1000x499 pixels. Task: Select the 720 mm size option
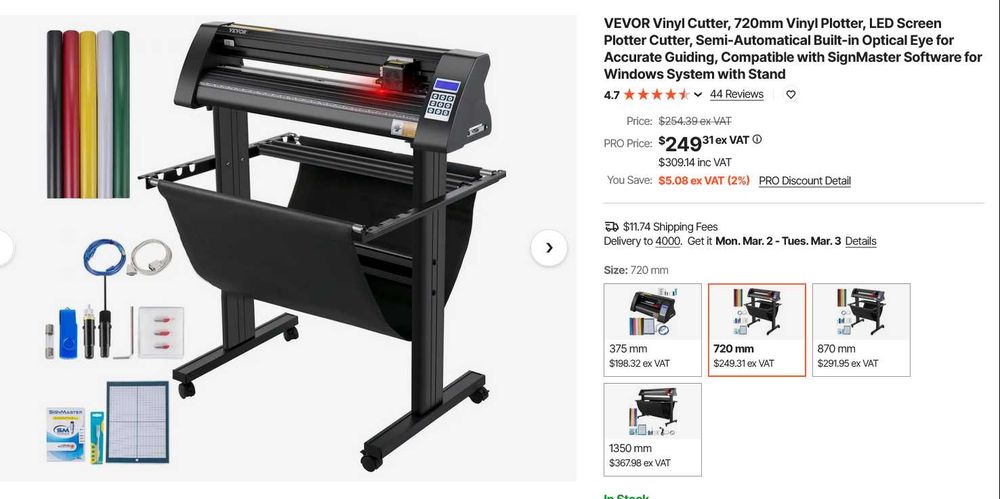tap(757, 330)
